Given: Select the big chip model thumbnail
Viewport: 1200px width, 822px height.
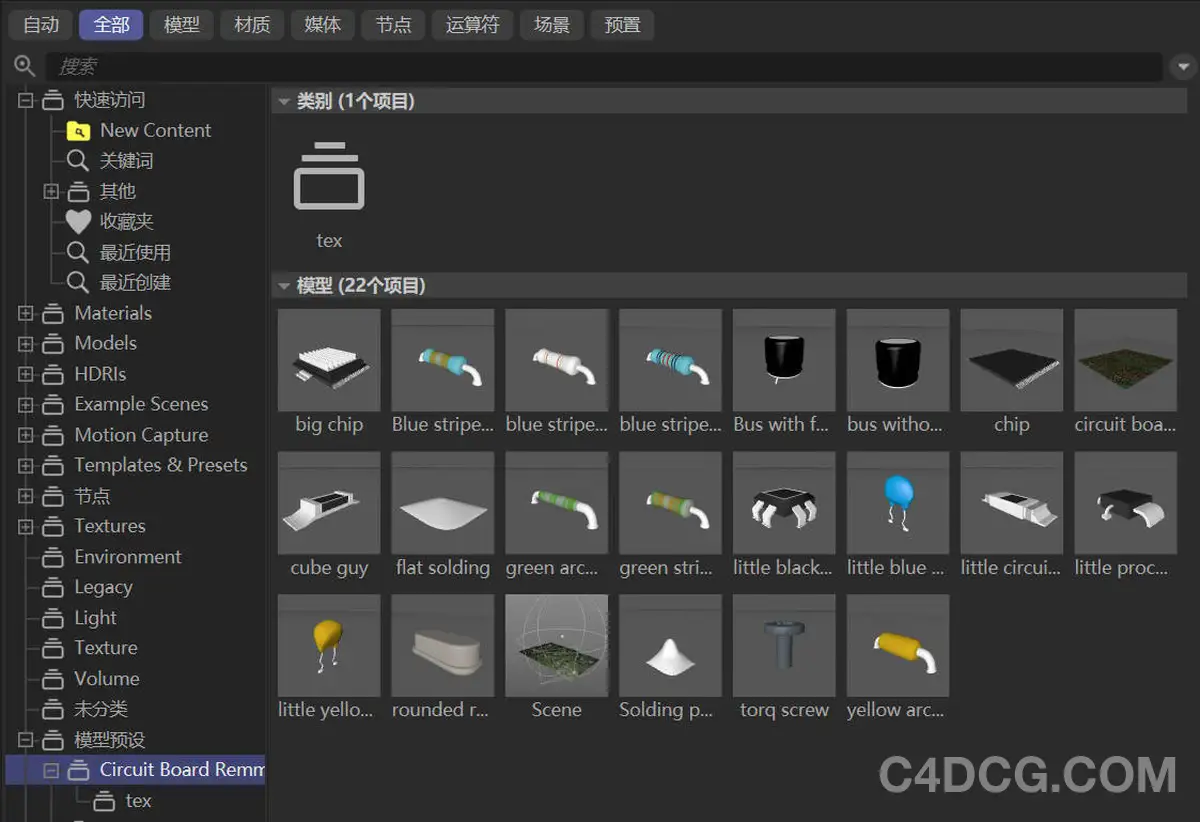Looking at the screenshot, I should (x=329, y=360).
